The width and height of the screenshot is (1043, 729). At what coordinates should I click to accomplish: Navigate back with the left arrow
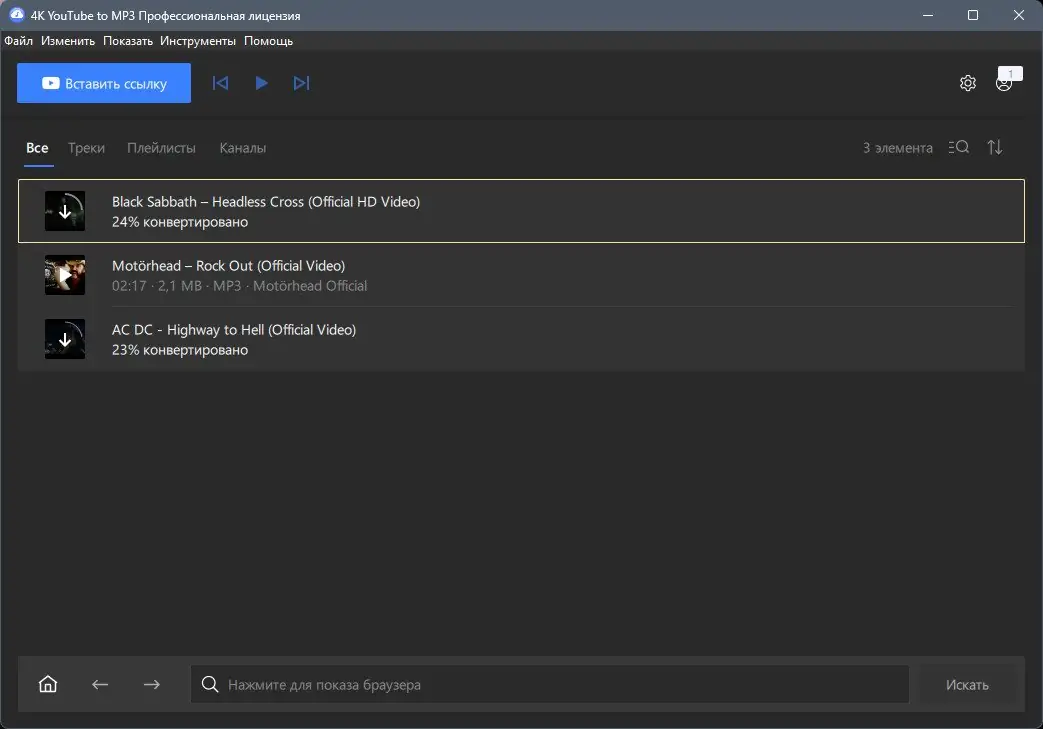[100, 684]
